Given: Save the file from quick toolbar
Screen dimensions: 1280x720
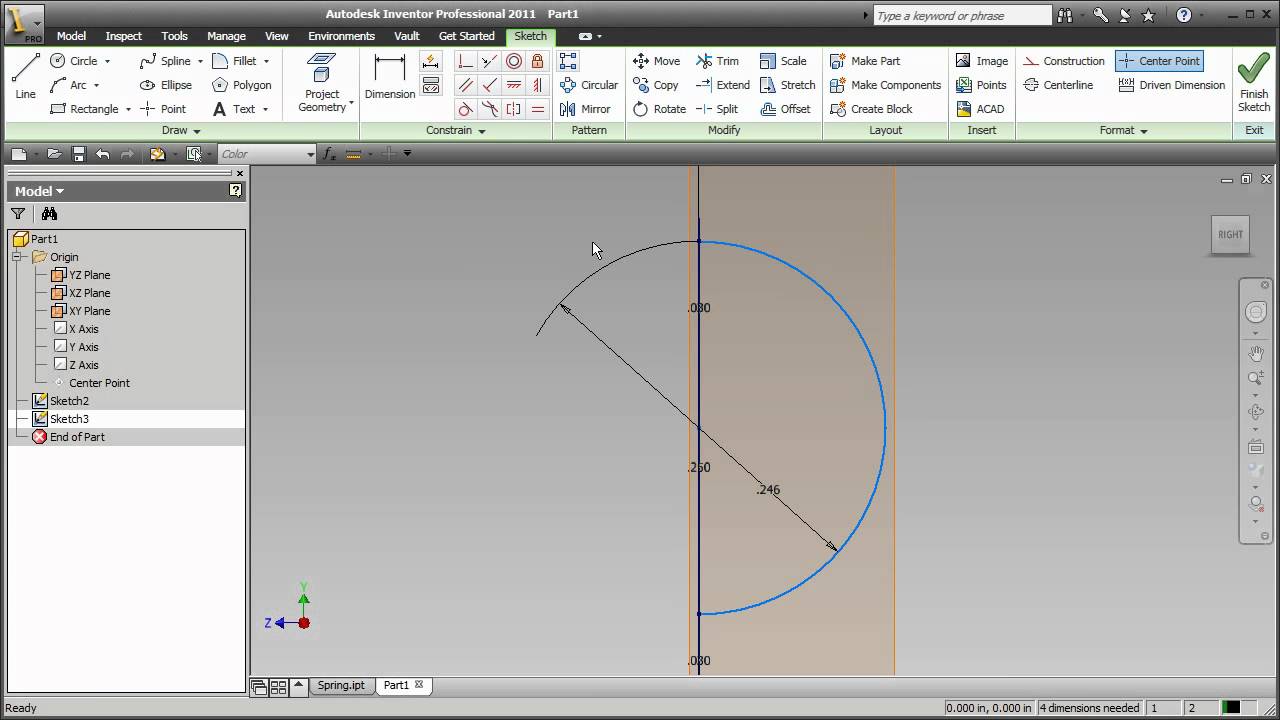Looking at the screenshot, I should 79,154.
